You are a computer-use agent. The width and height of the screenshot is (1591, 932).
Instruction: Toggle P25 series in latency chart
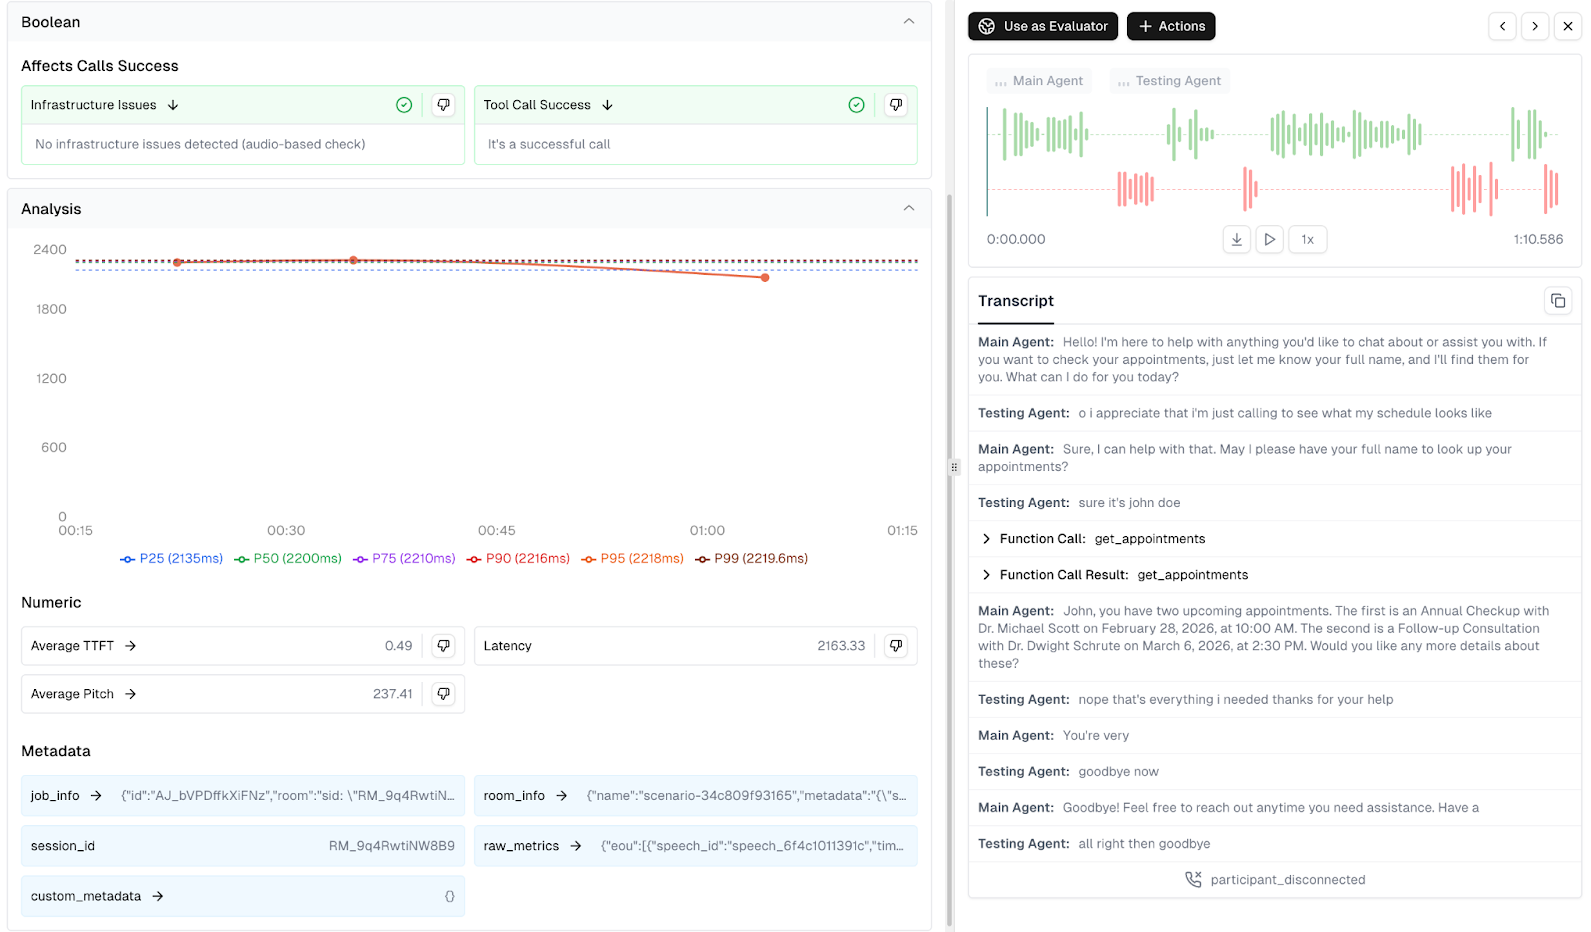point(171,559)
